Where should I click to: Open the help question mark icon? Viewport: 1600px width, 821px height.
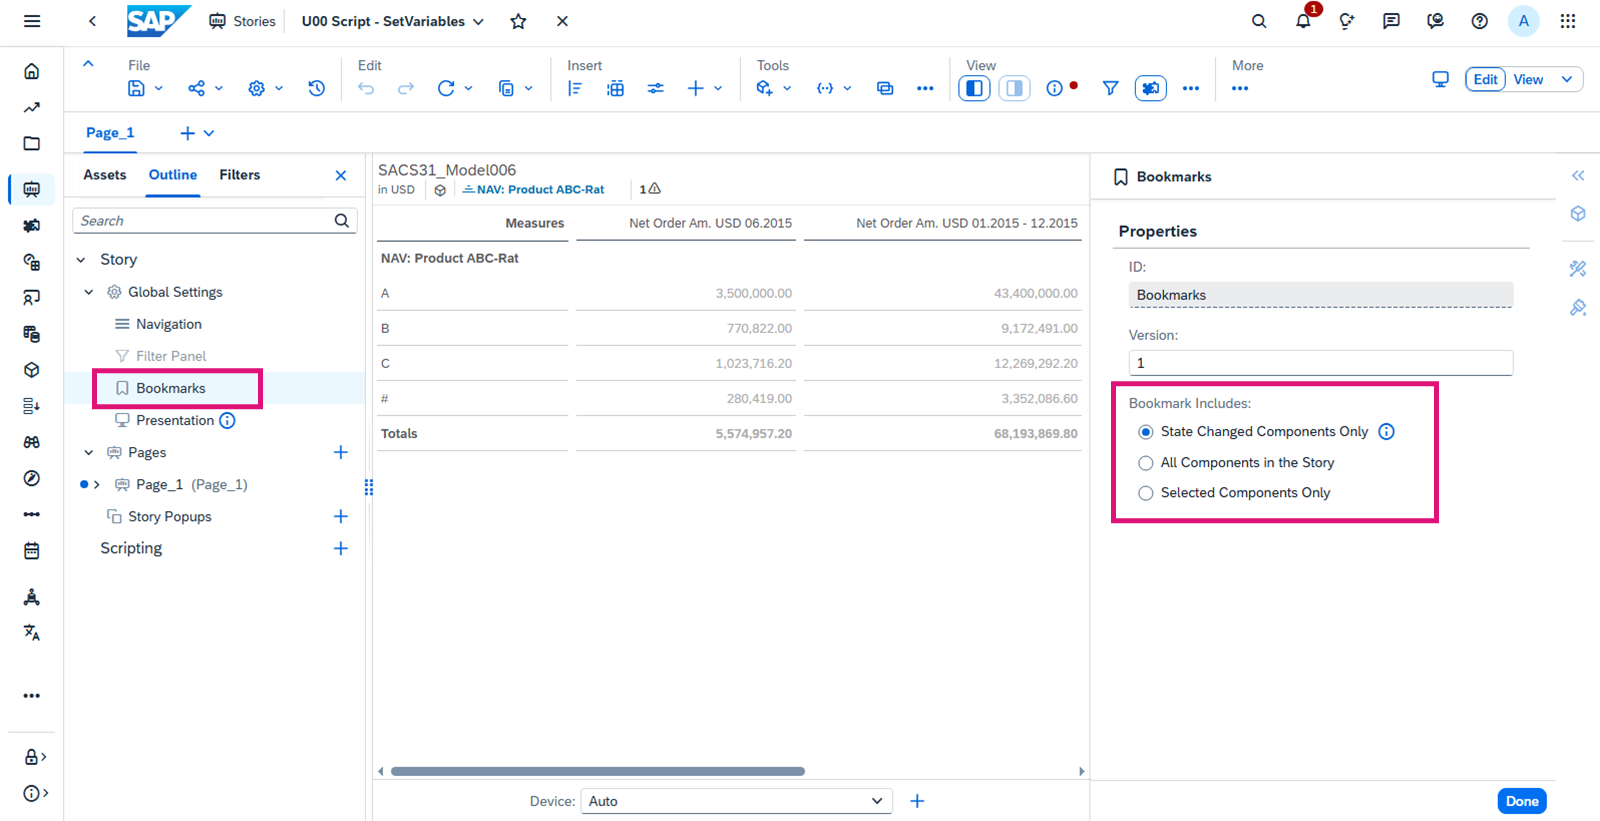[1479, 21]
